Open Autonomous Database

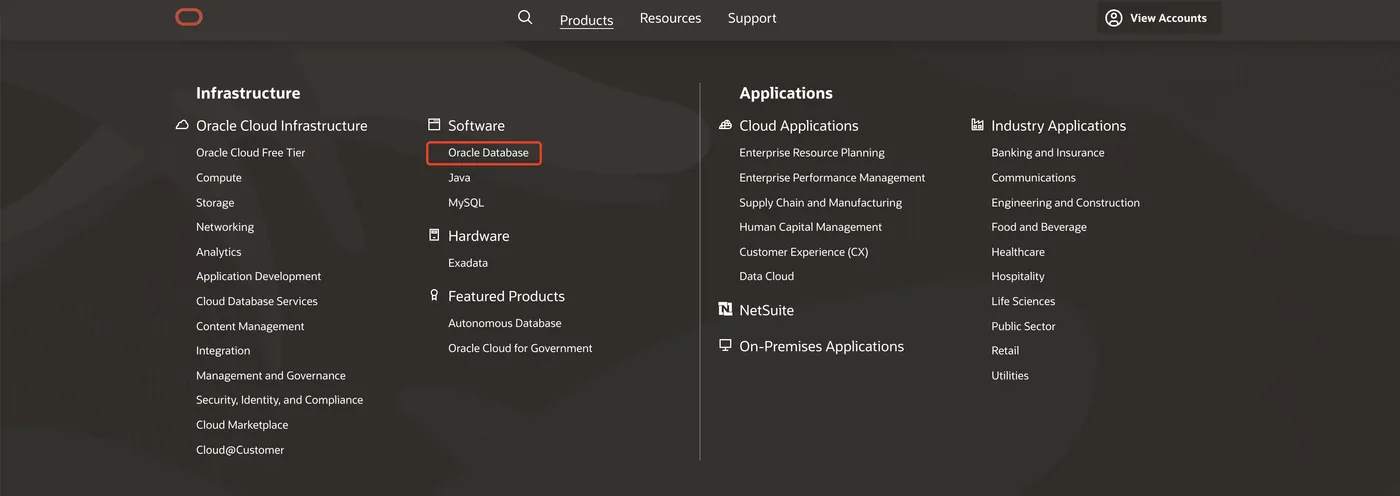(x=505, y=323)
